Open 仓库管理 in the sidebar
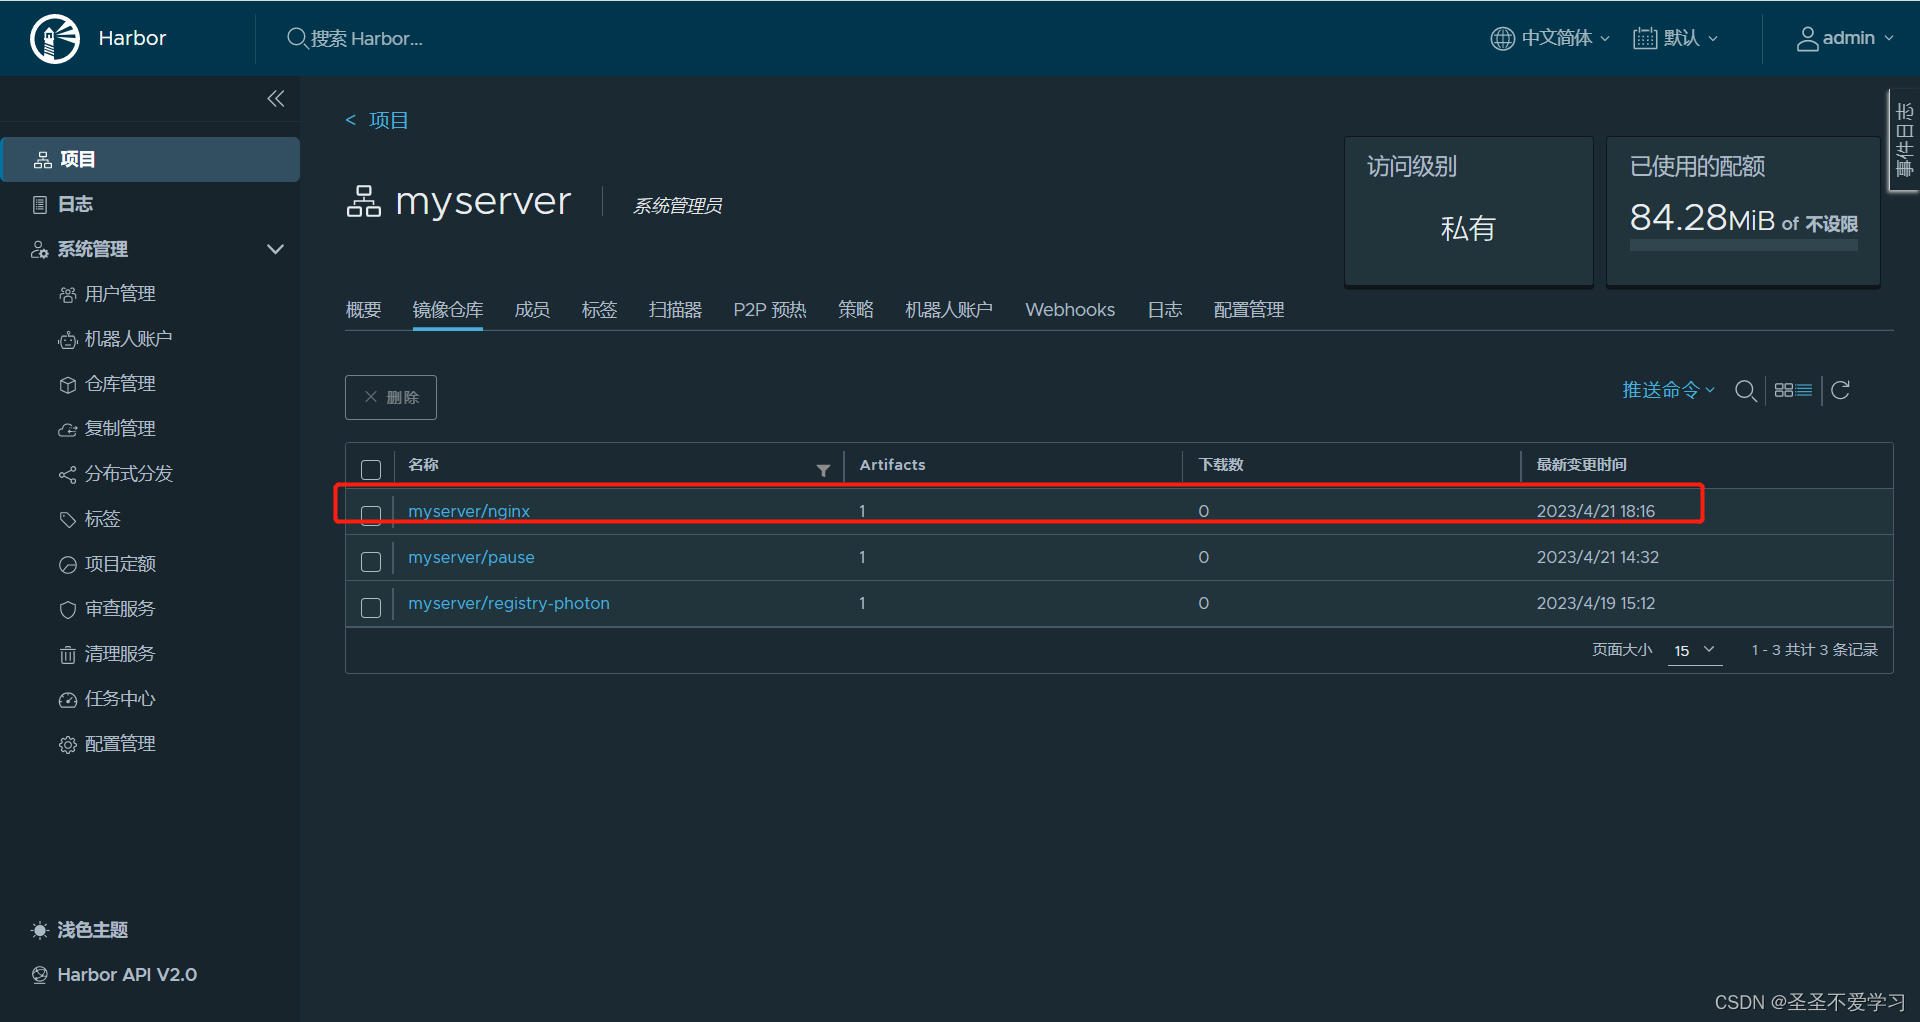Image resolution: width=1920 pixels, height=1022 pixels. (120, 384)
